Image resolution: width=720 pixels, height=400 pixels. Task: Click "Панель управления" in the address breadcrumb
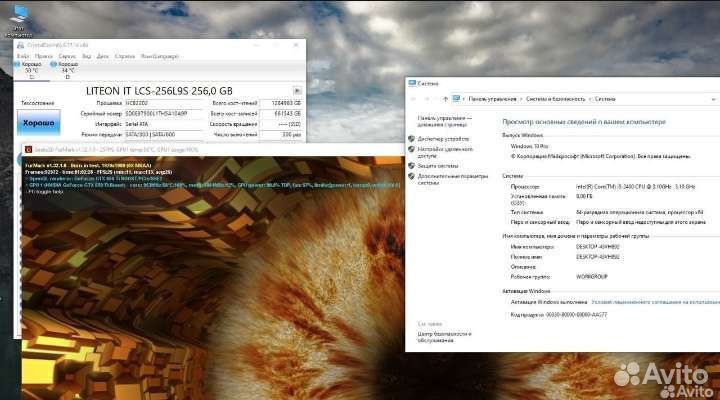click(492, 99)
